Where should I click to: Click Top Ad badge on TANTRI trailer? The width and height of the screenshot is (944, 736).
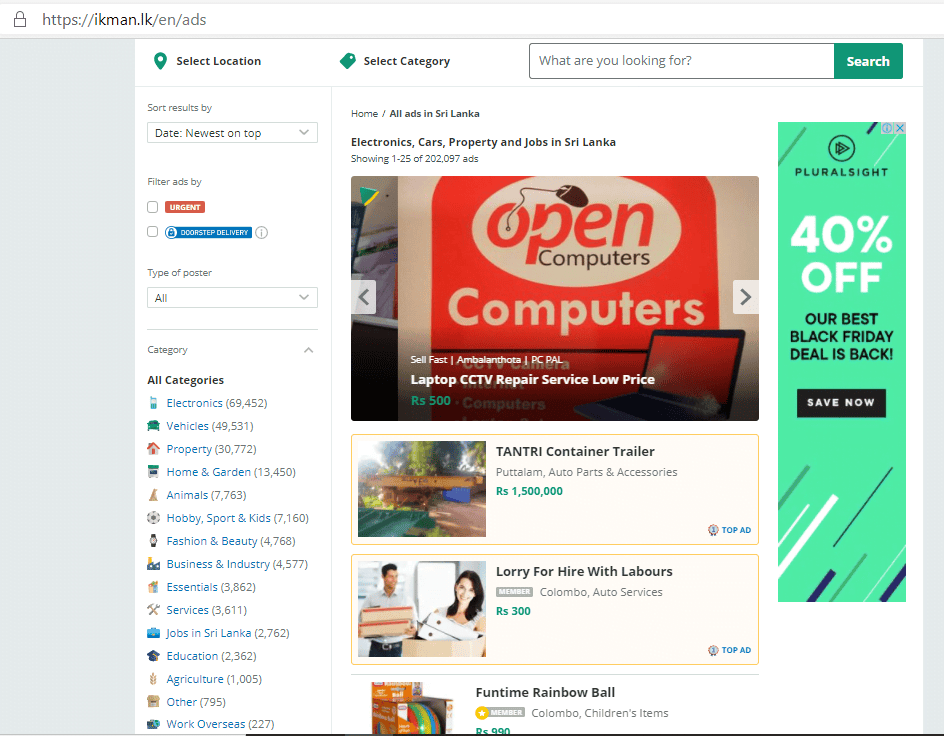[x=729, y=530]
